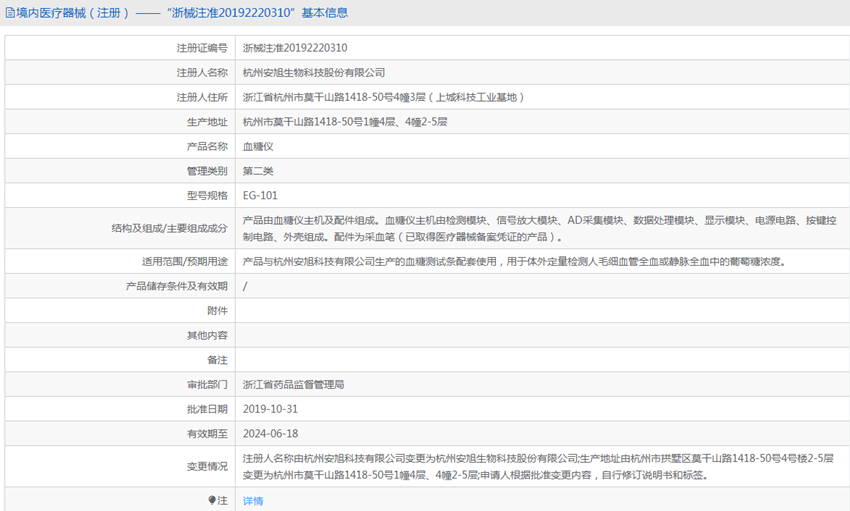850x511 pixels.
Task: Select model value EG-101
Action: point(260,196)
